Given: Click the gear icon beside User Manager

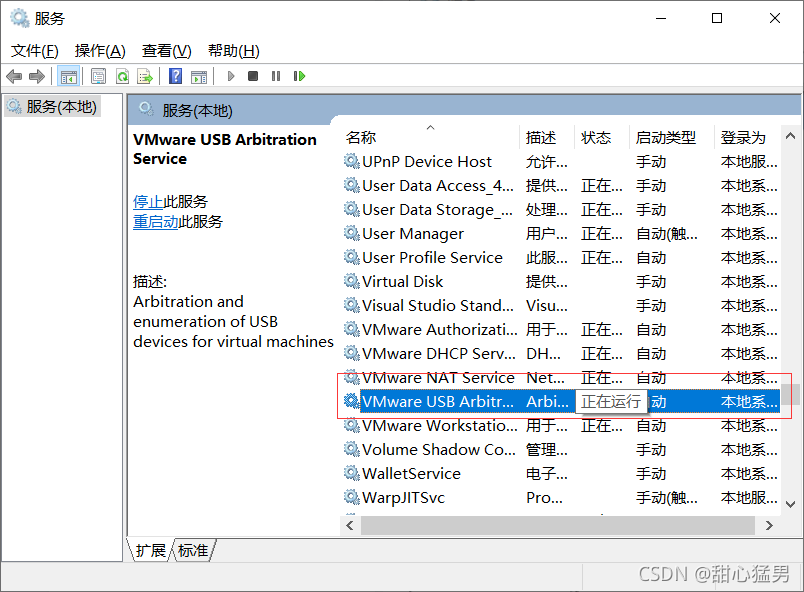Looking at the screenshot, I should (x=351, y=233).
